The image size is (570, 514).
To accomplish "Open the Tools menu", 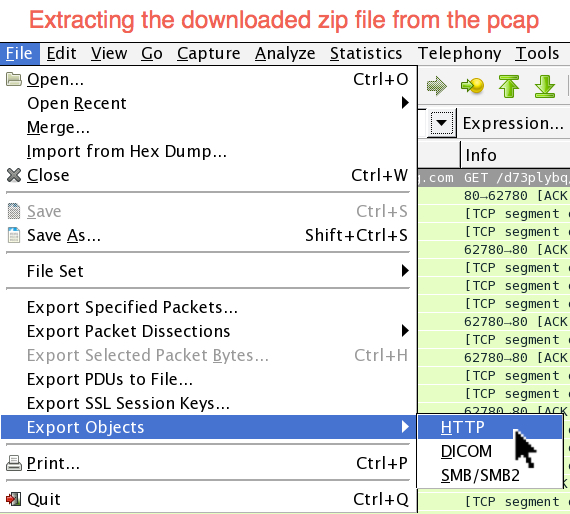I will click(x=537, y=54).
